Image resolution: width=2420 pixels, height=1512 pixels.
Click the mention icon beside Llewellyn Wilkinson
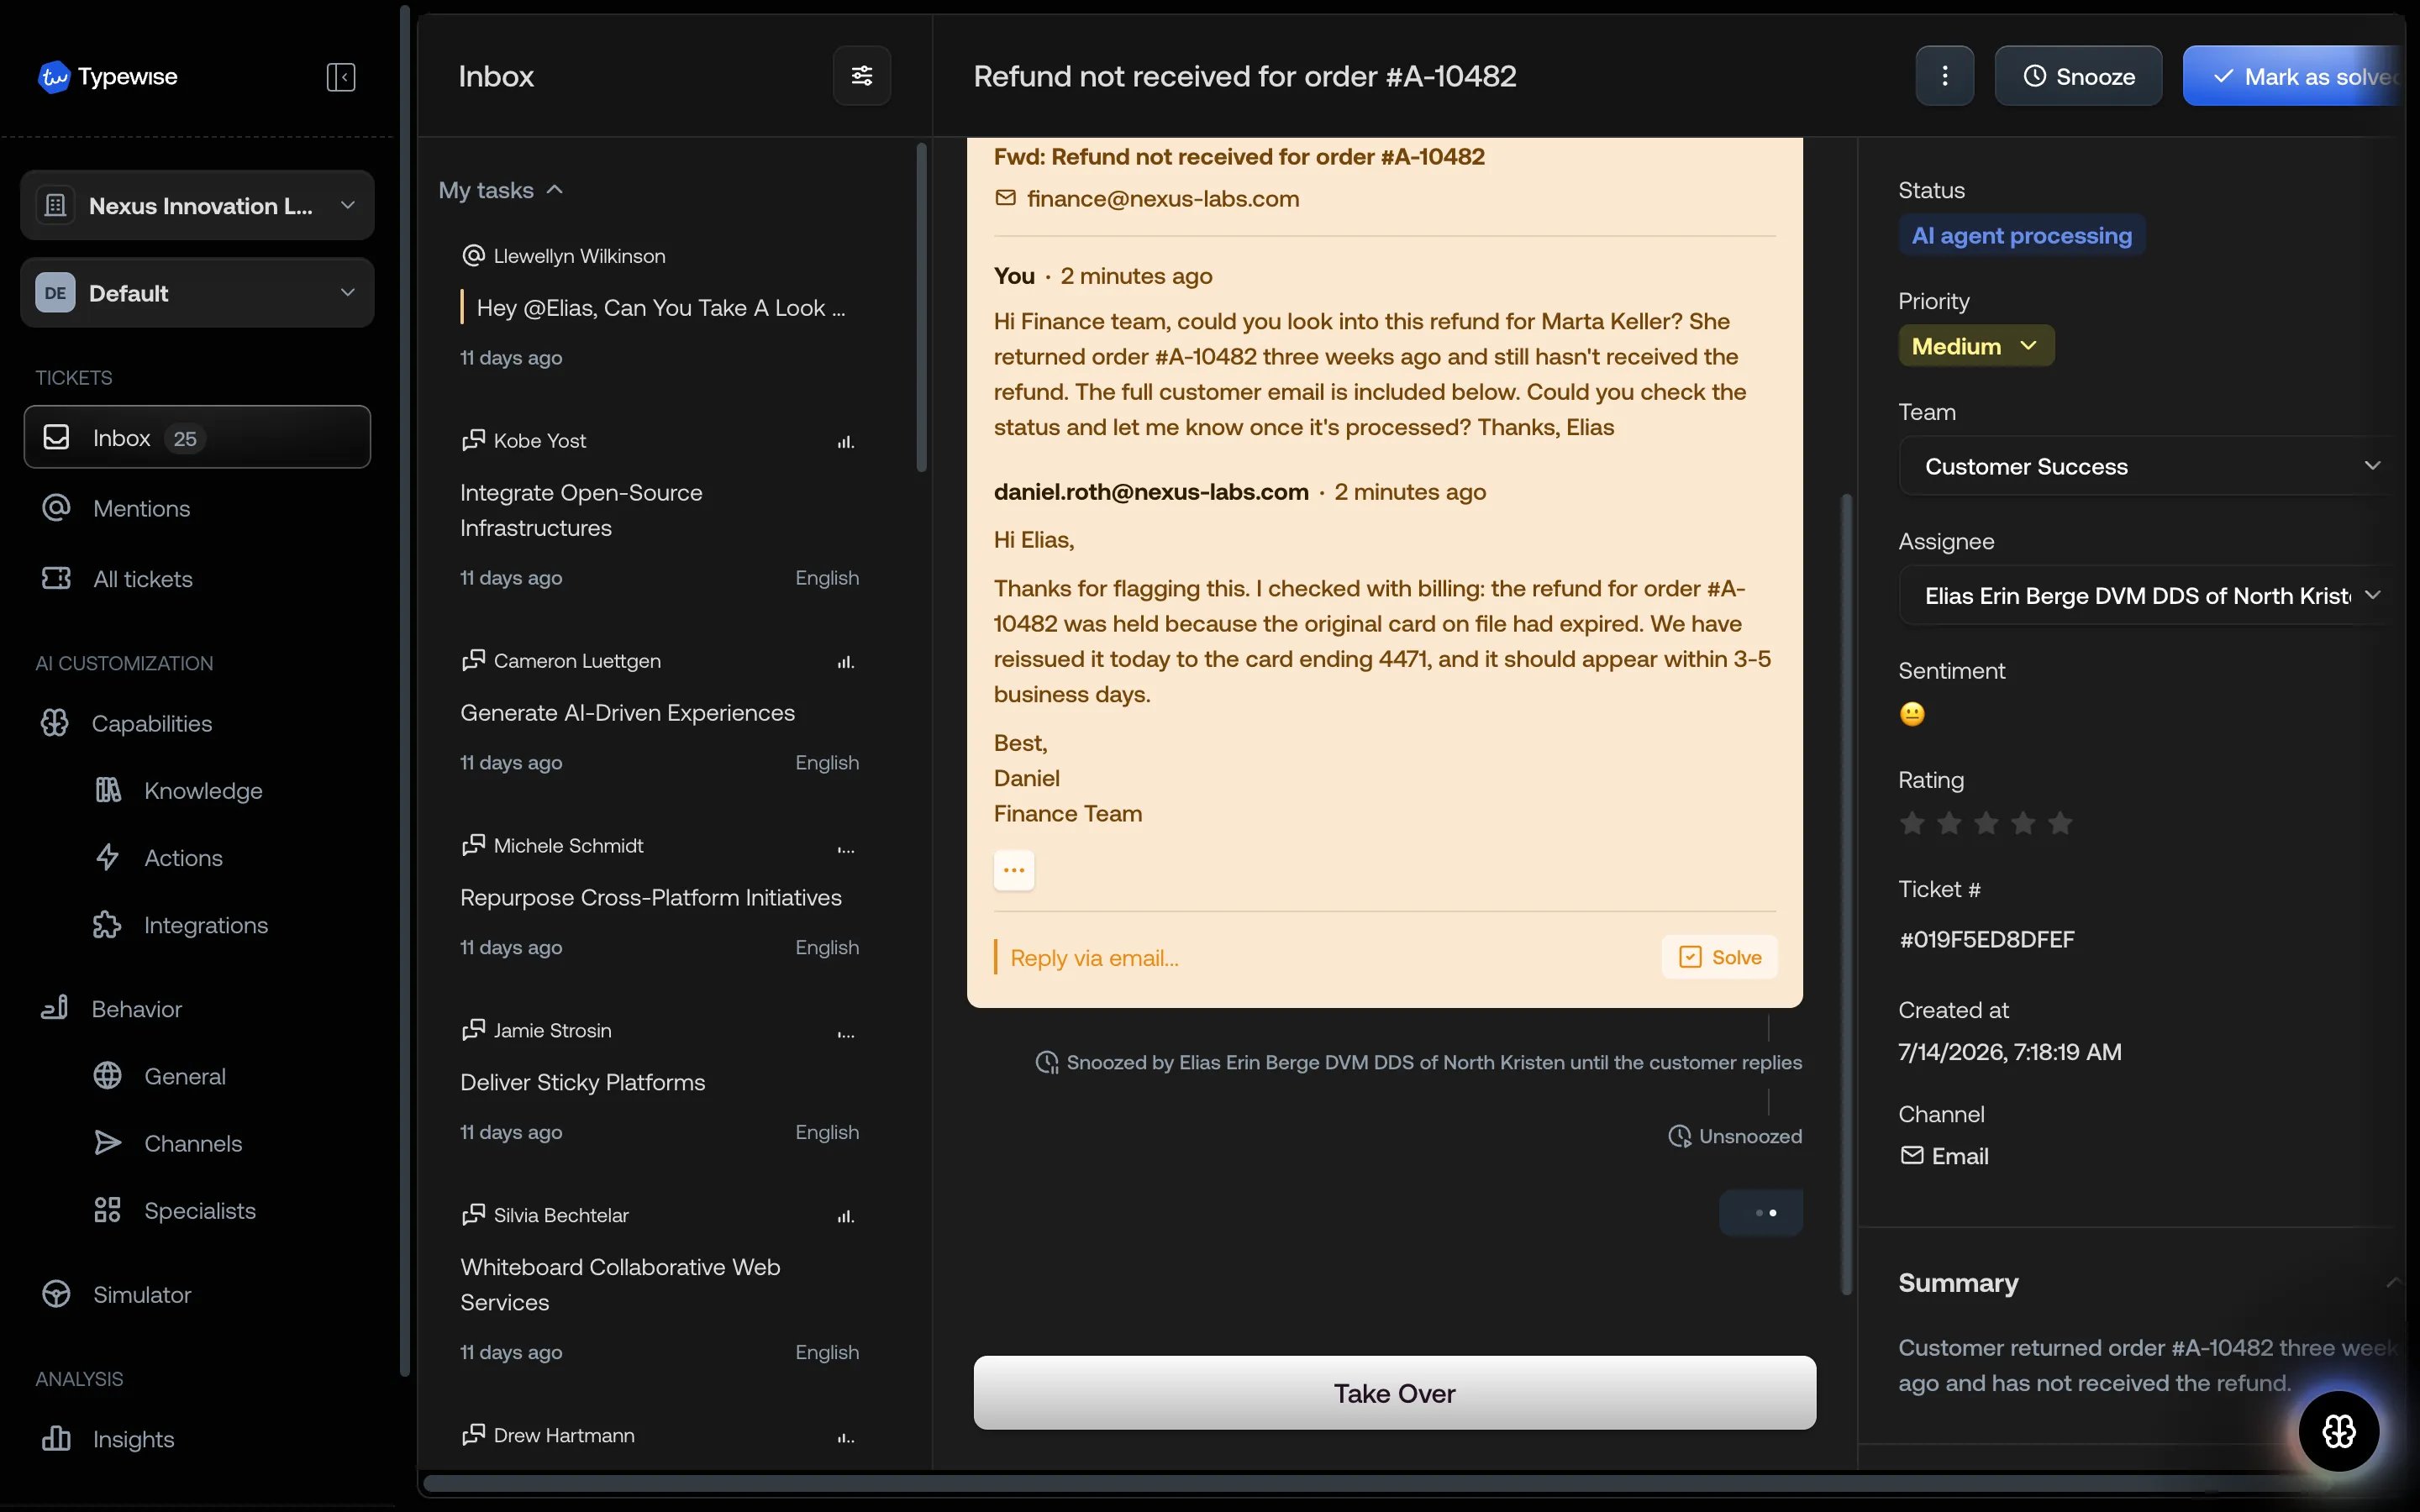pos(473,256)
